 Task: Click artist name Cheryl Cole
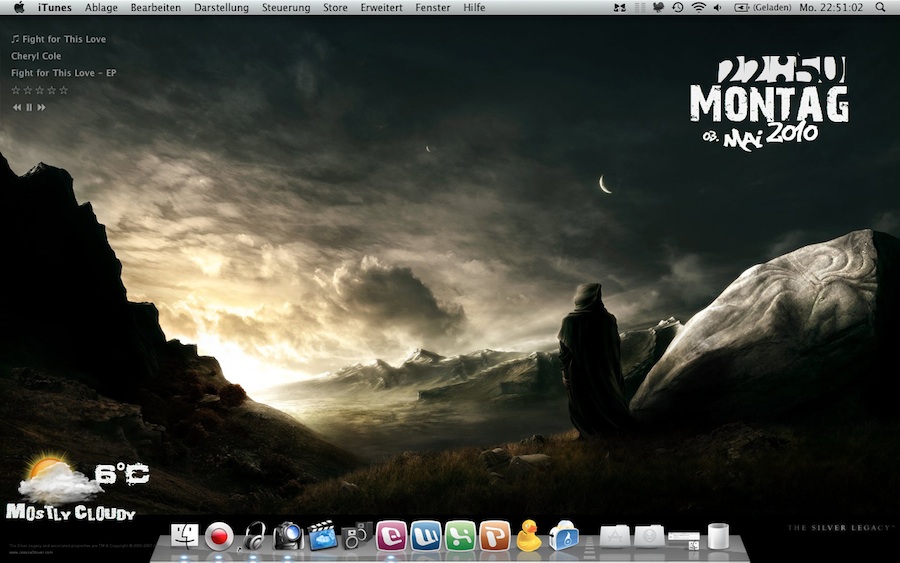click(x=36, y=56)
